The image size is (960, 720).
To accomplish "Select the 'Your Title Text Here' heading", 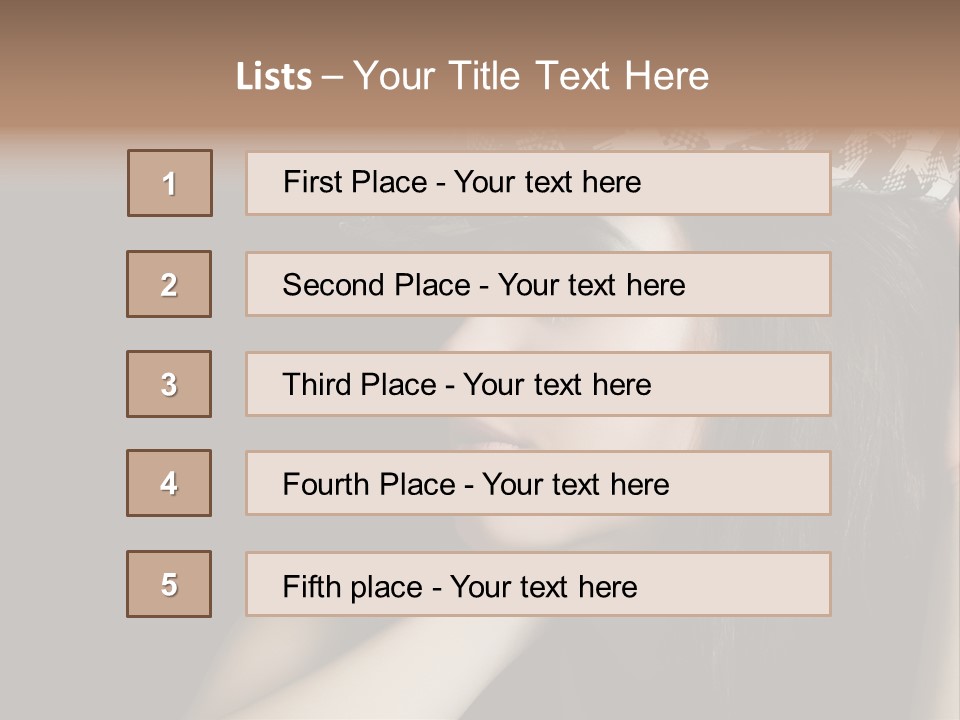I will click(x=531, y=76).
